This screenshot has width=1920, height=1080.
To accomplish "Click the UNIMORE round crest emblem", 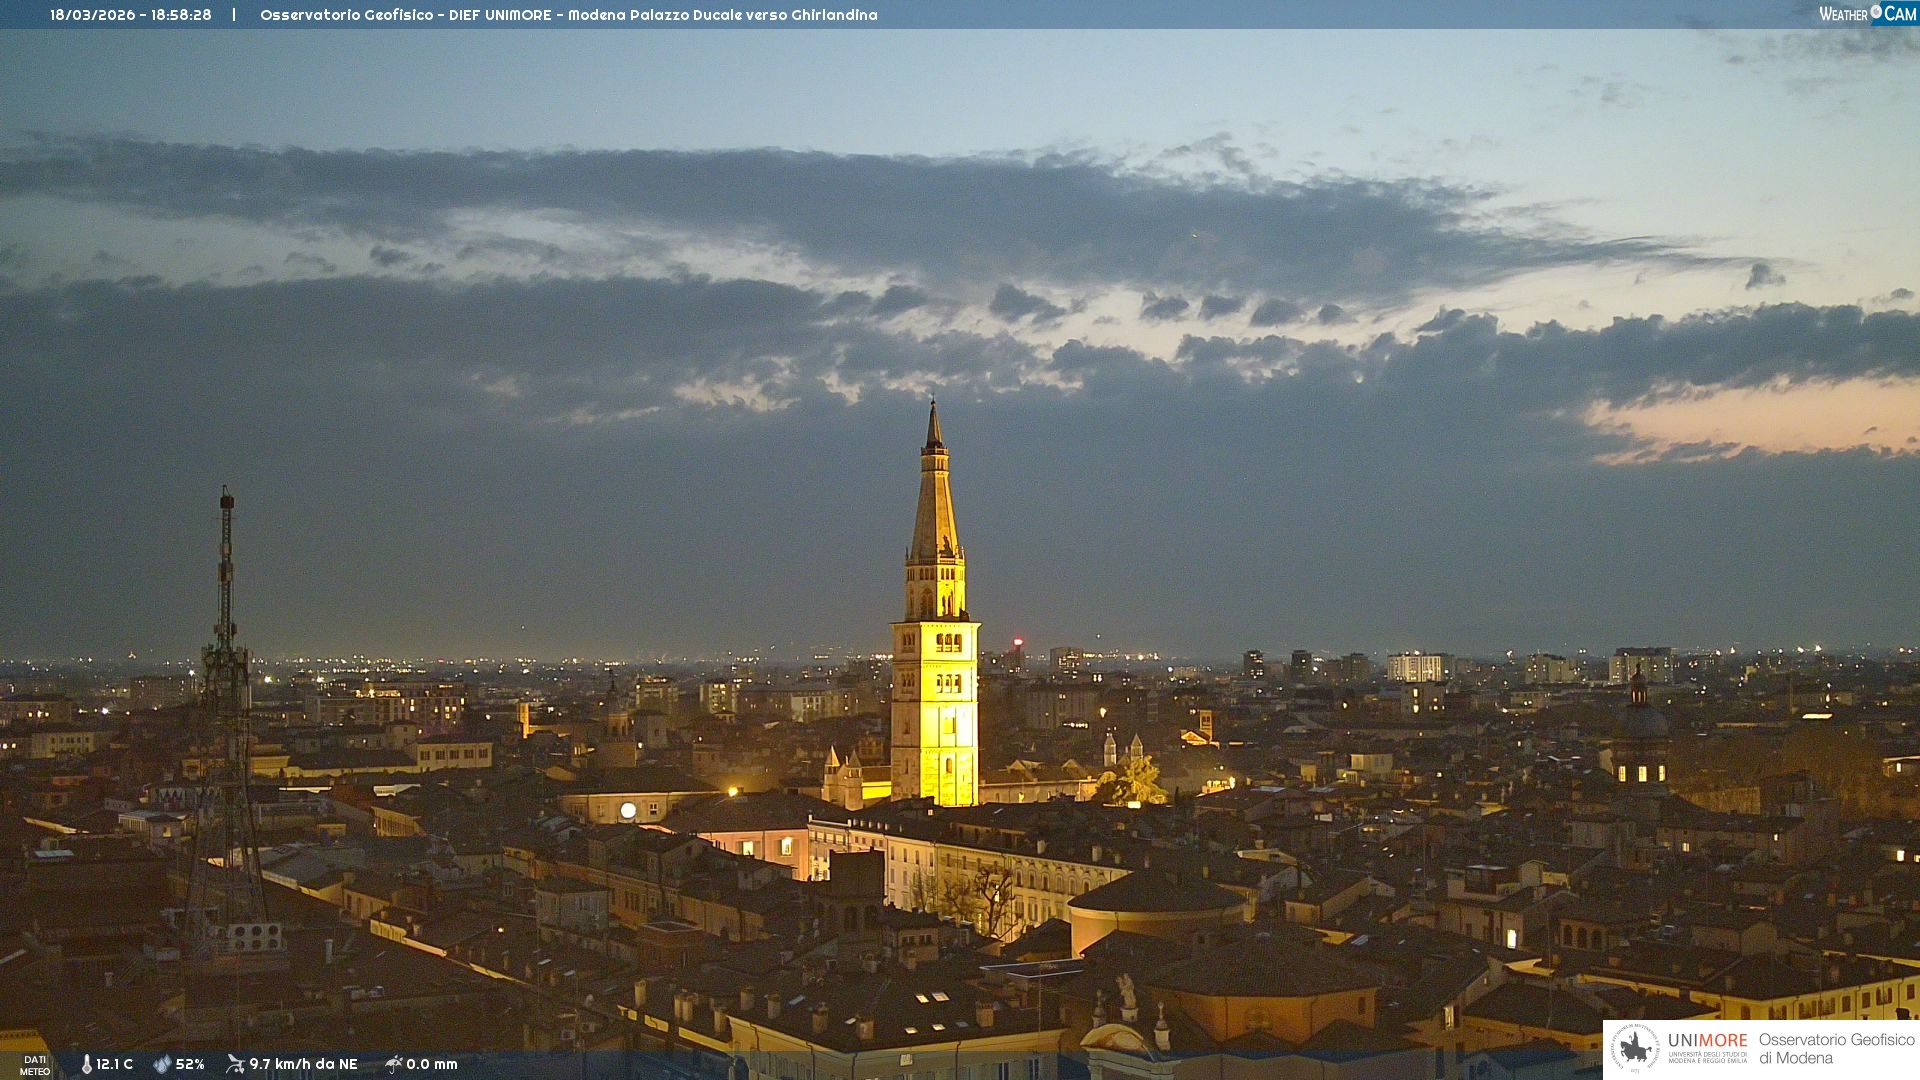I will (x=1635, y=1048).
